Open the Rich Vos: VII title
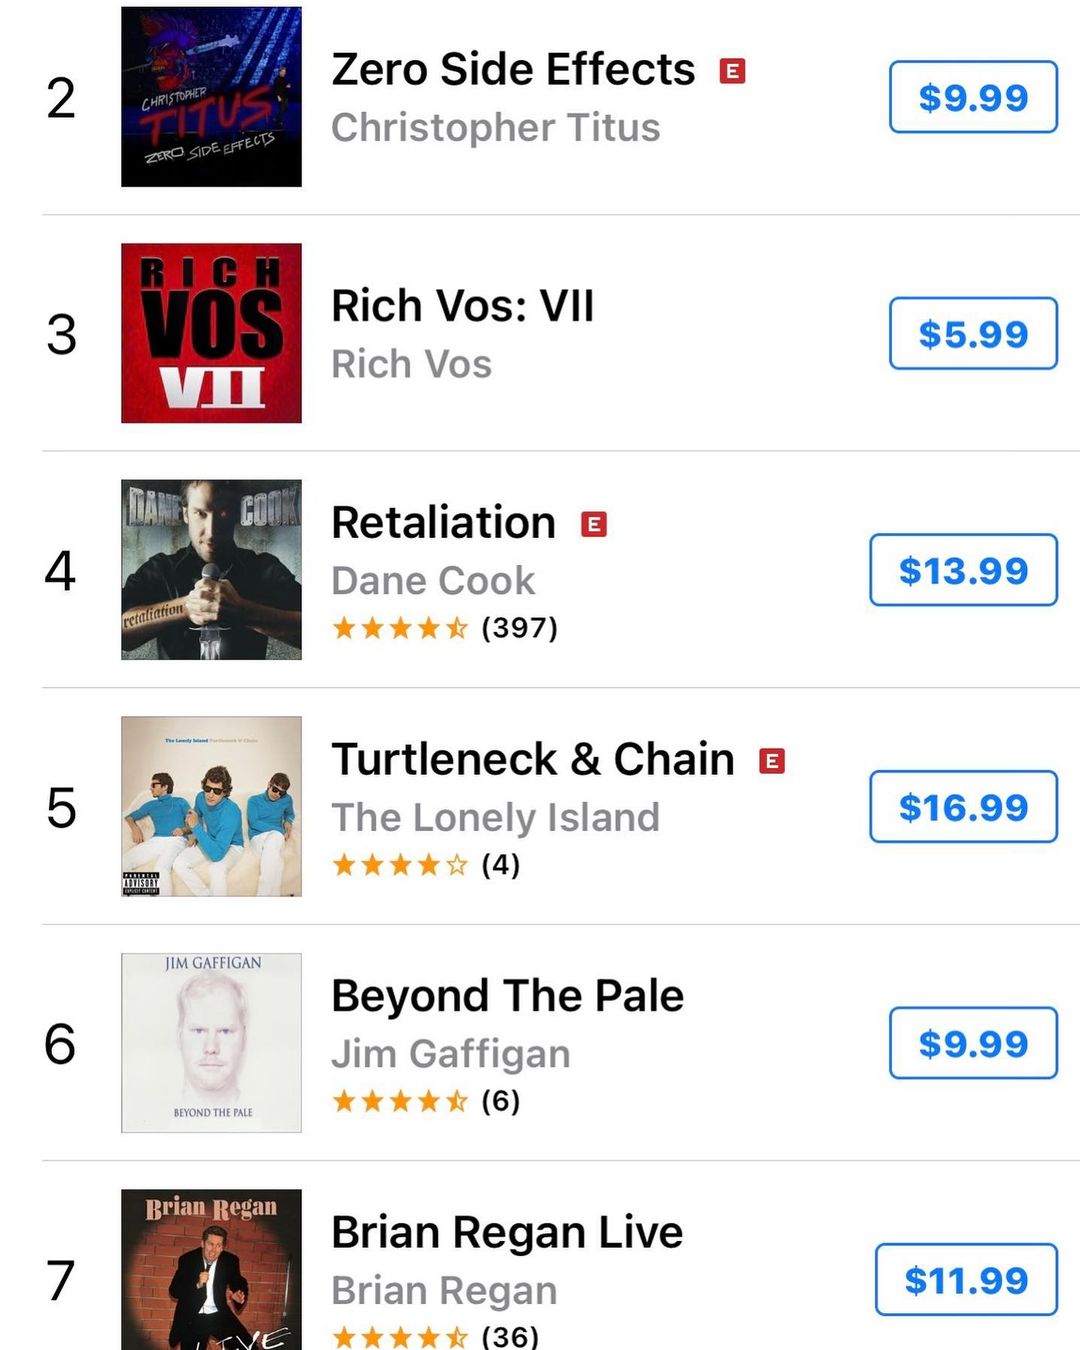Screen dimensions: 1080x1350 462,306
